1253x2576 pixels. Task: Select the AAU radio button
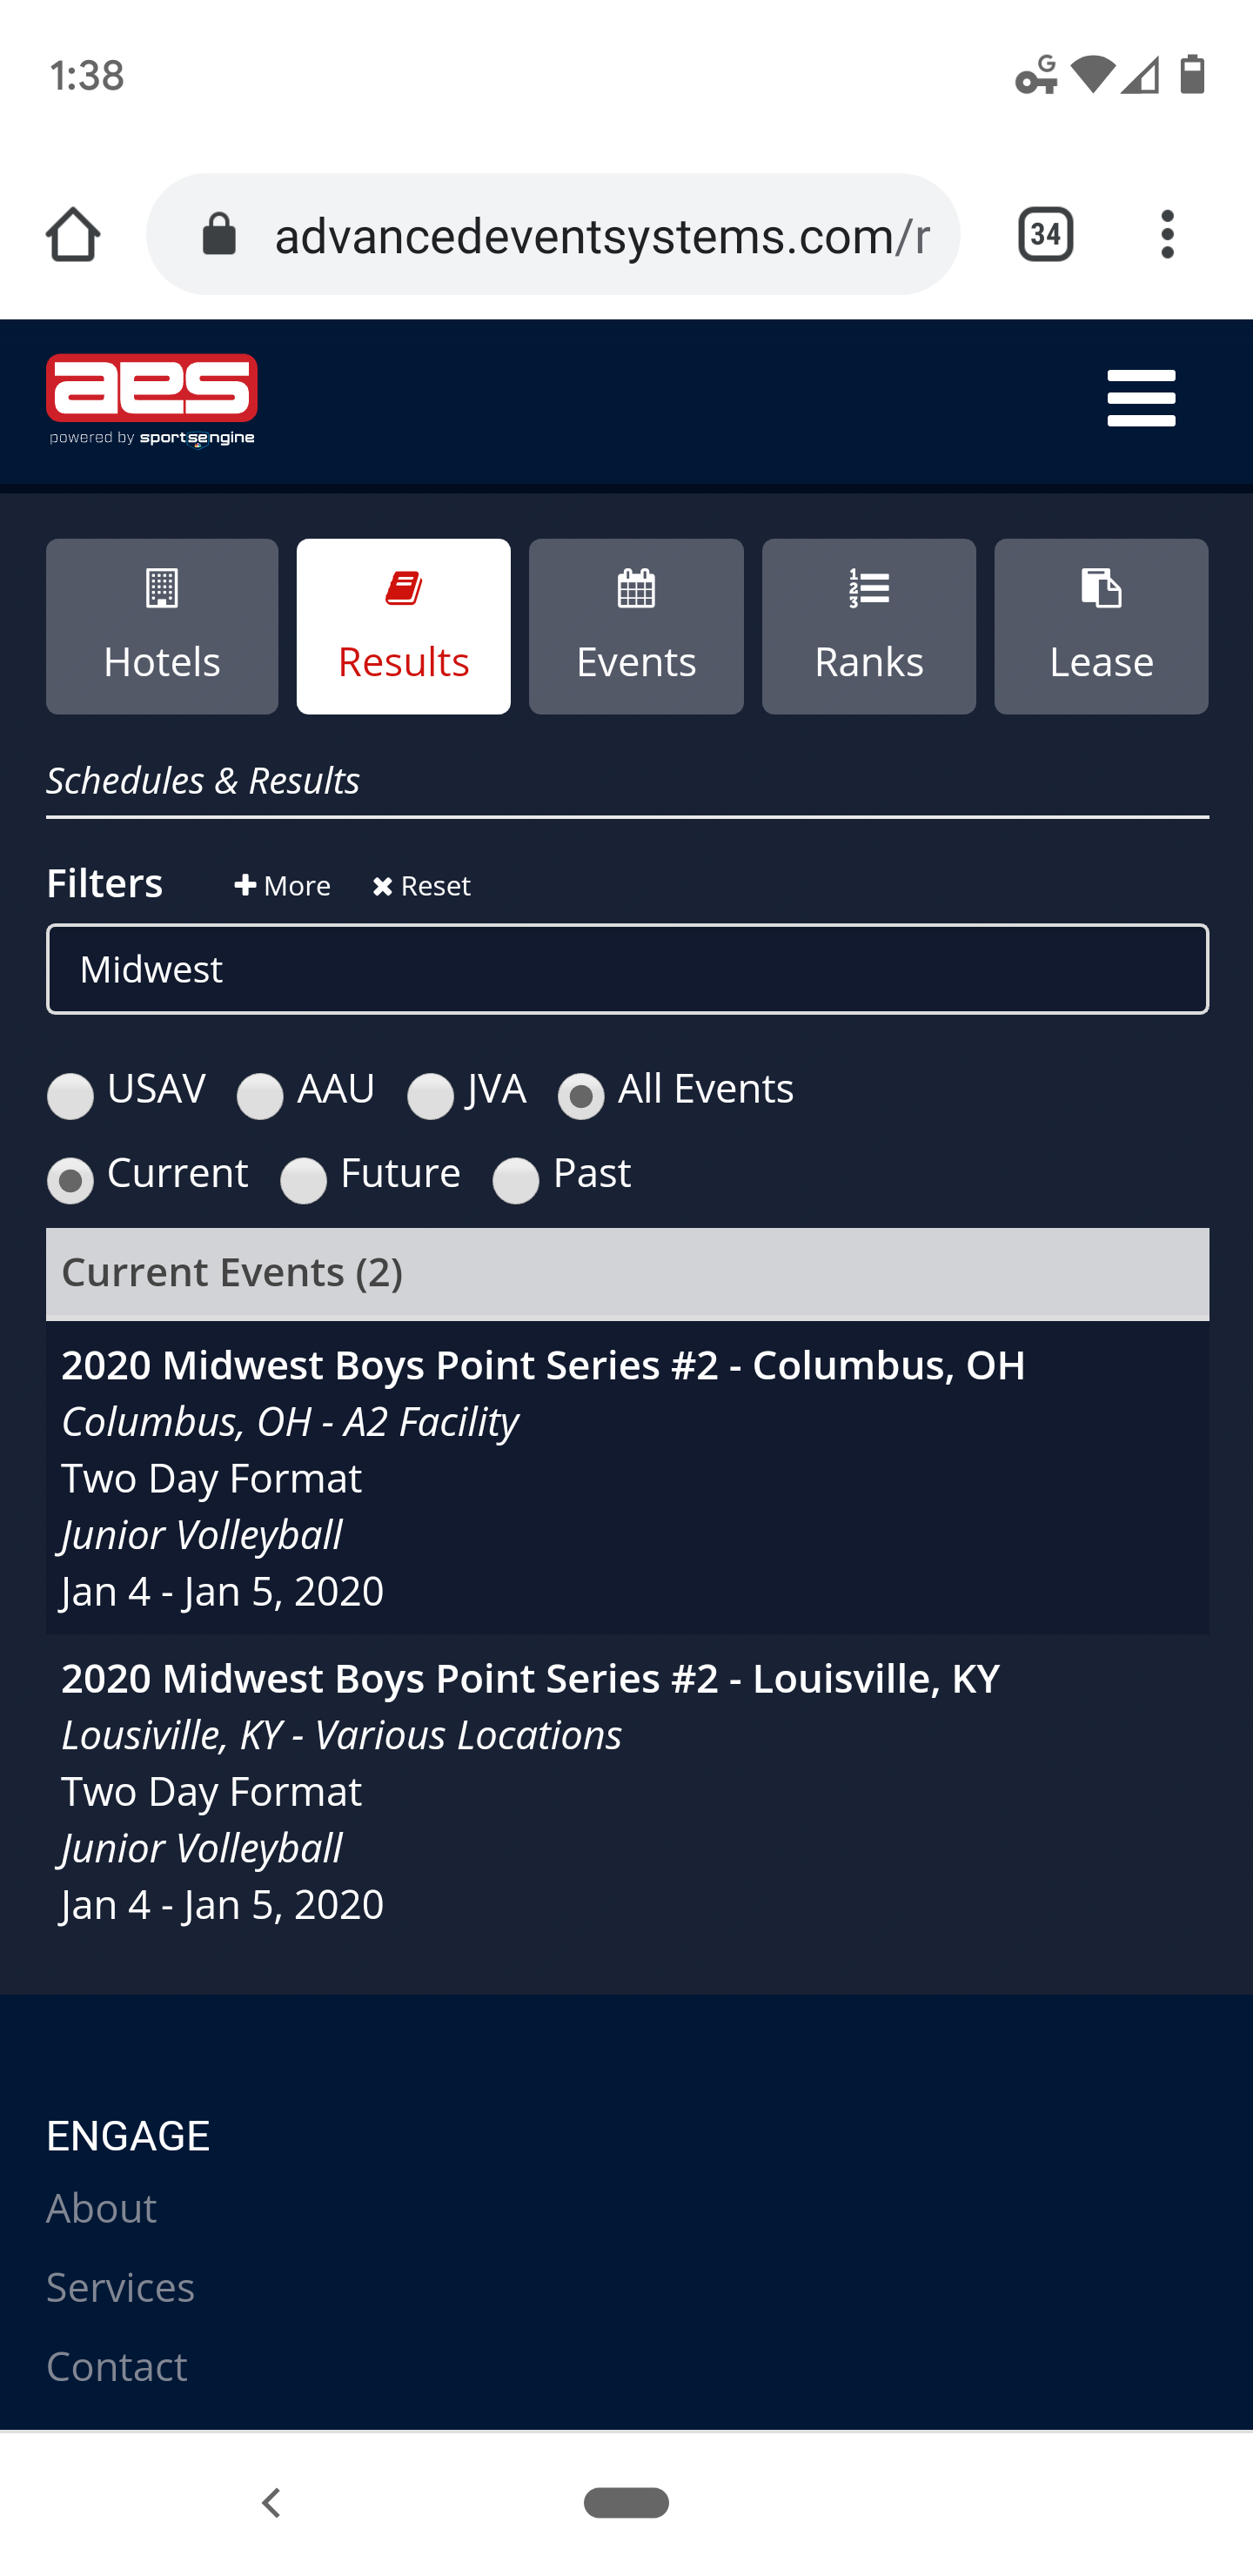260,1096
